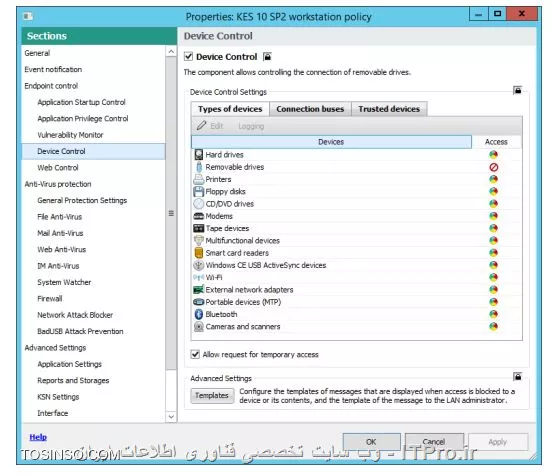The width and height of the screenshot is (553, 476).
Task: Uncheck Allow request for temporary access
Action: [x=195, y=354]
